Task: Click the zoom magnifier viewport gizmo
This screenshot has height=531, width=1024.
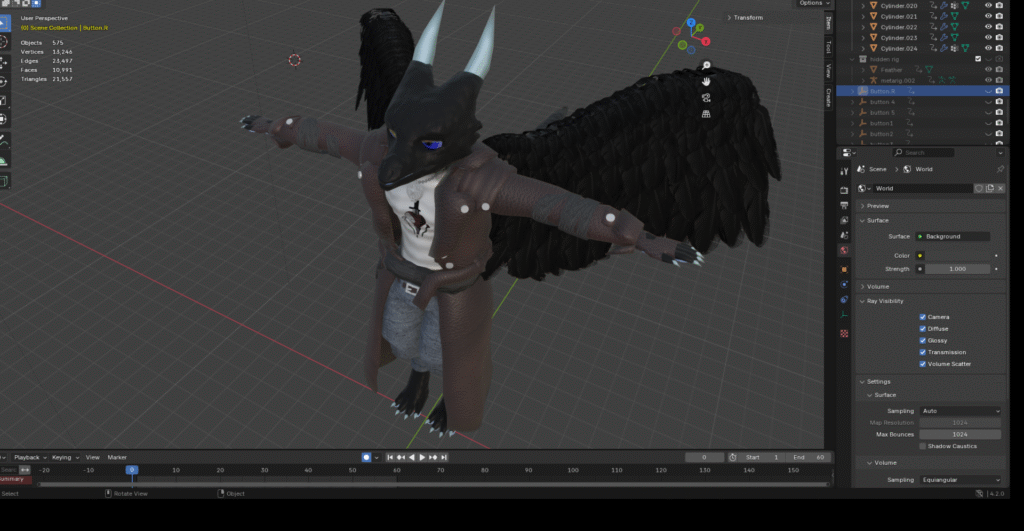Action: 706,66
